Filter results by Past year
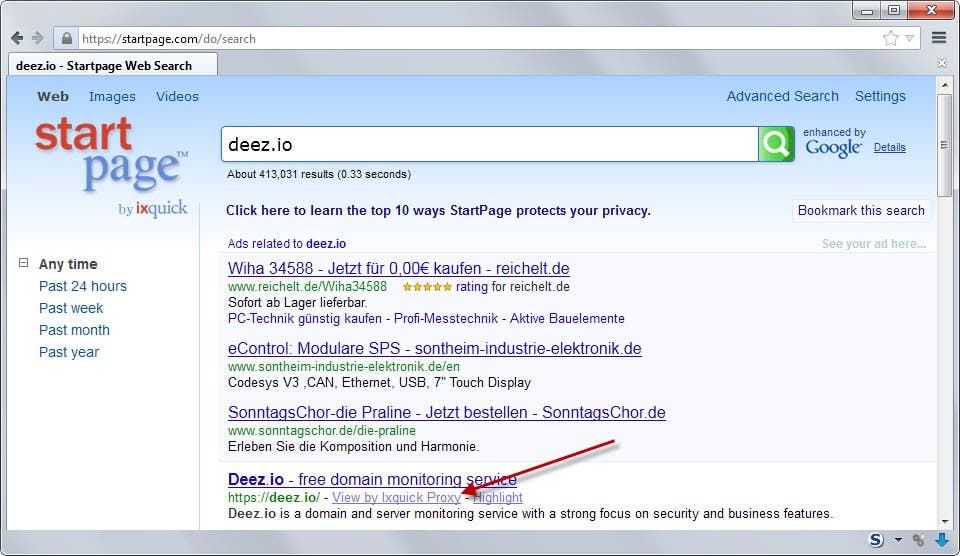Viewport: 960px width, 556px height. (69, 352)
